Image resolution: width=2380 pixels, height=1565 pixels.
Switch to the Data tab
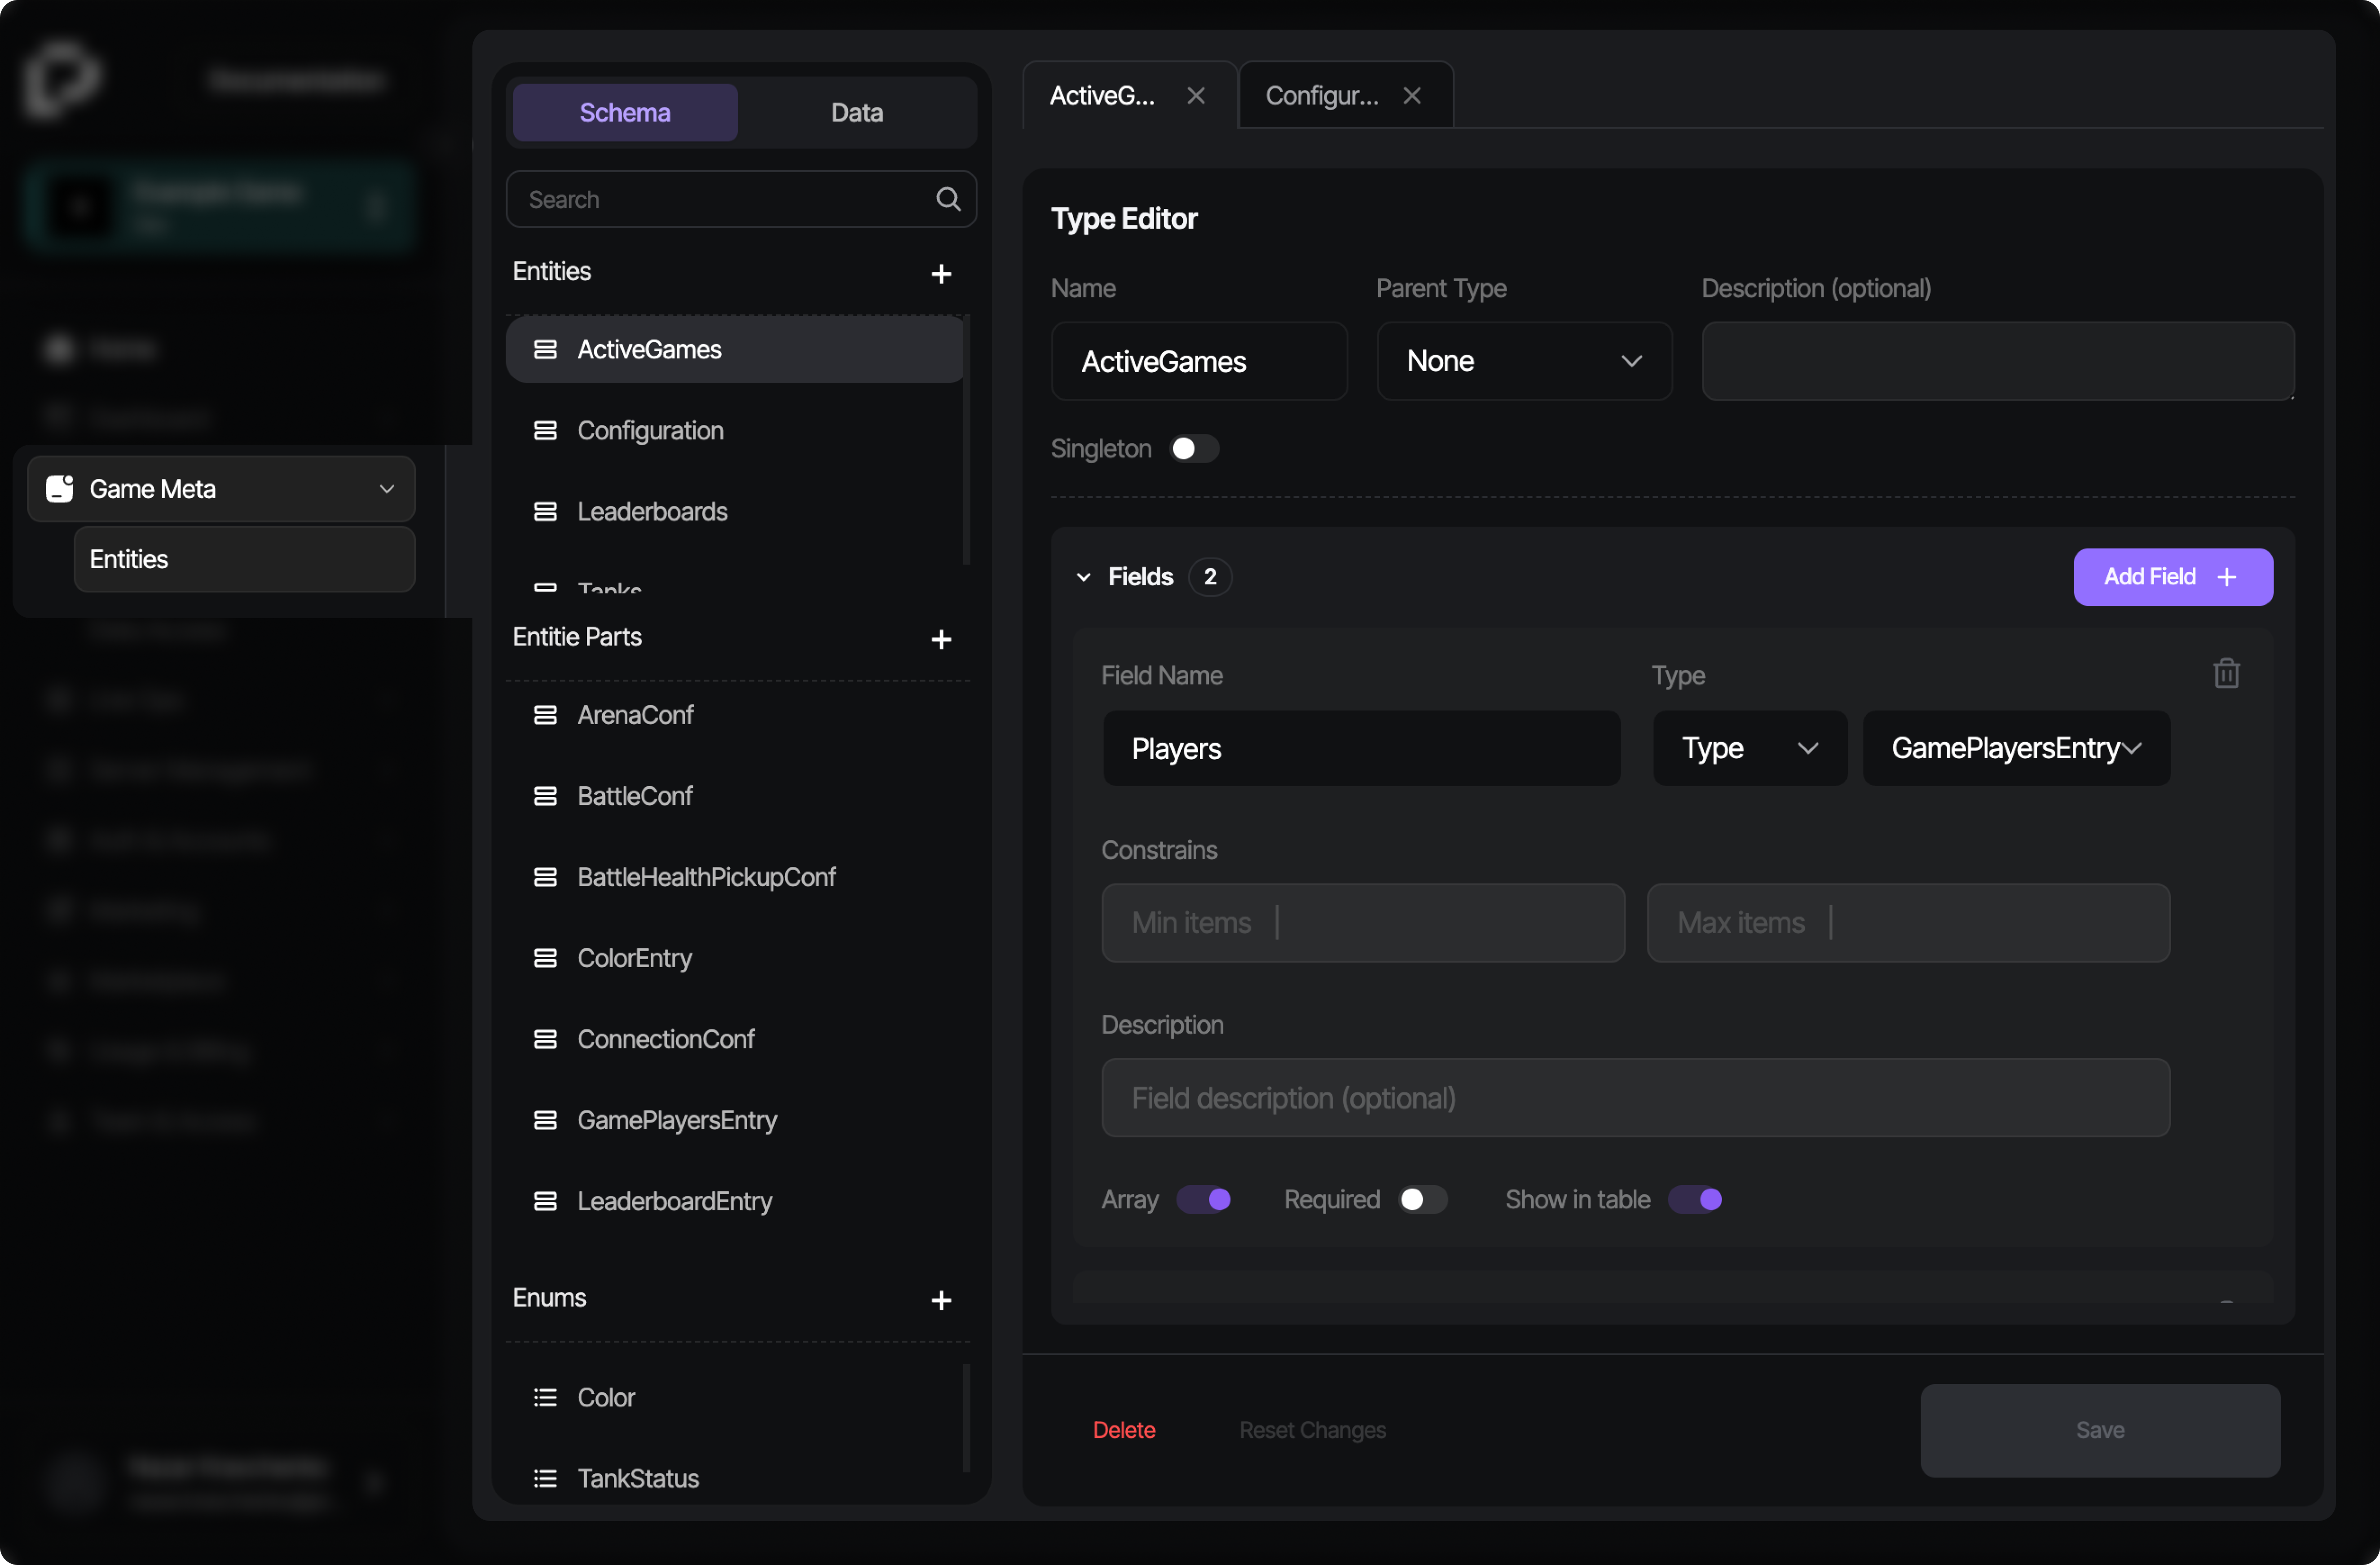click(x=856, y=112)
